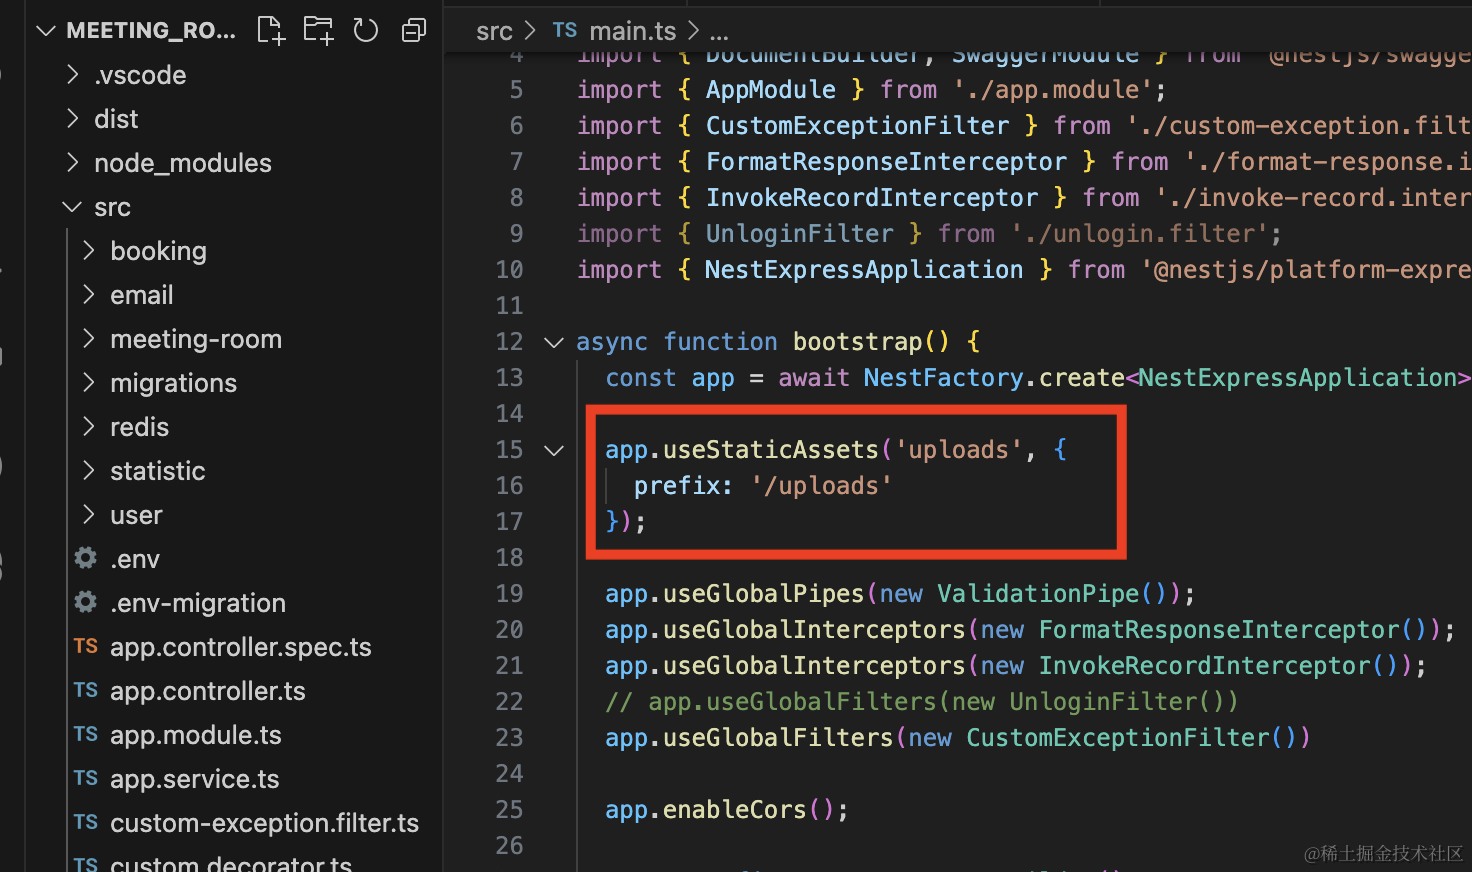The height and width of the screenshot is (872, 1472).
Task: Click TS icon of app.service.ts
Action: (86, 779)
